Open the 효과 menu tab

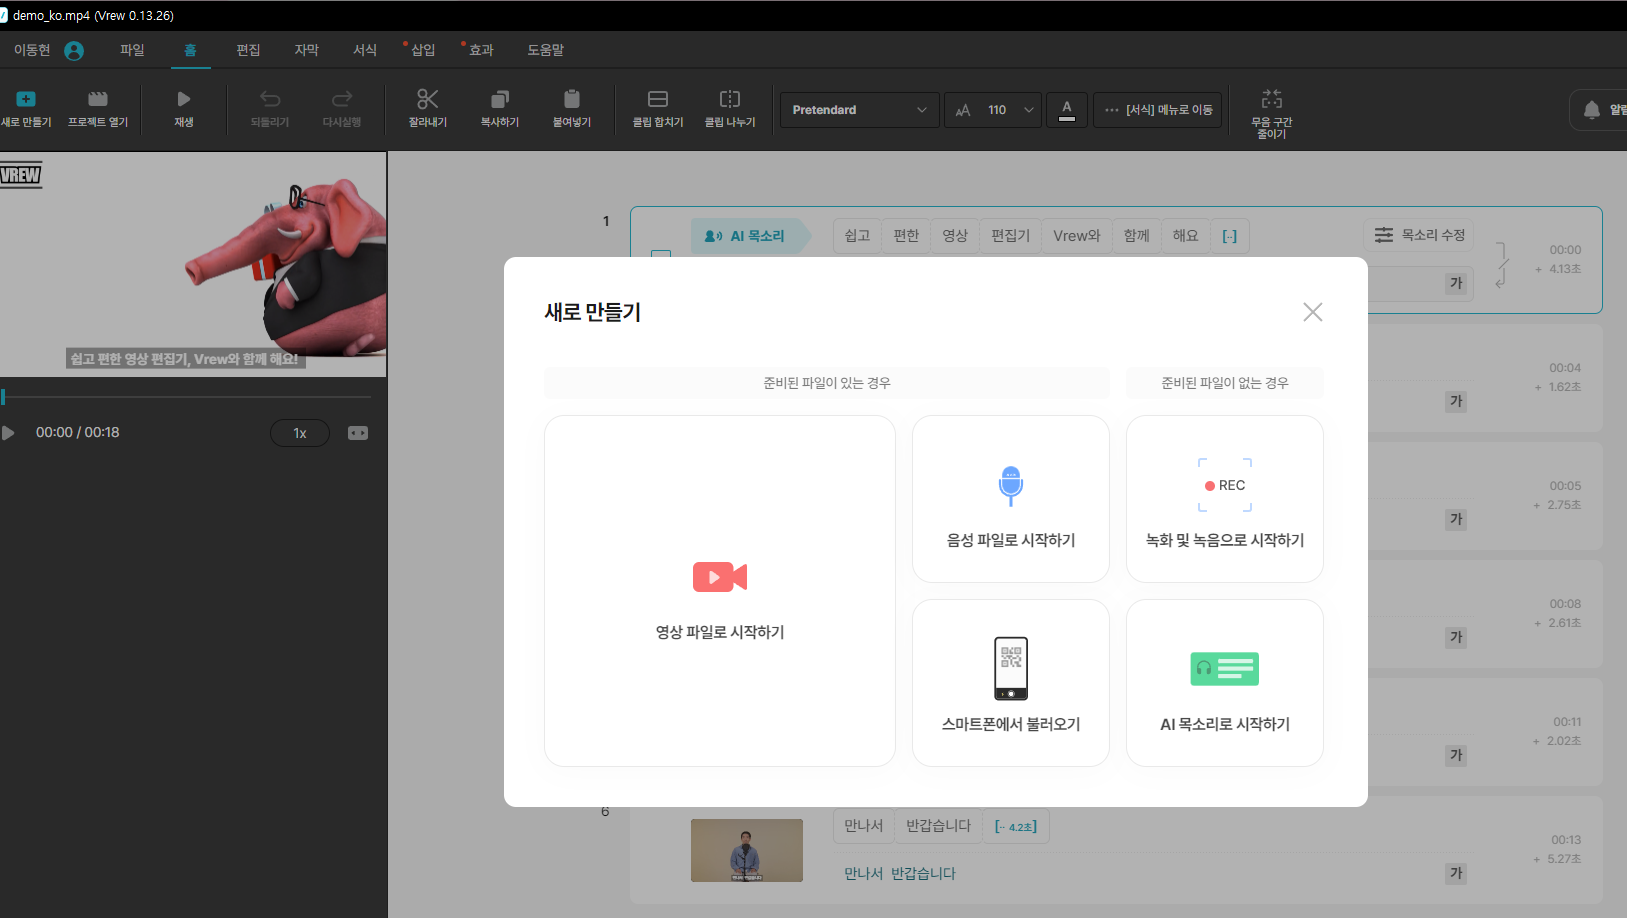pos(481,50)
